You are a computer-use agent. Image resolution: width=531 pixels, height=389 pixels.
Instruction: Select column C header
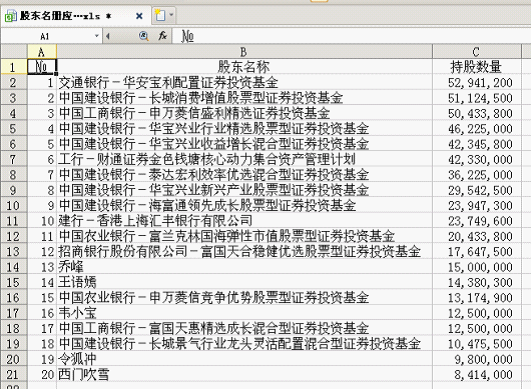(x=476, y=52)
